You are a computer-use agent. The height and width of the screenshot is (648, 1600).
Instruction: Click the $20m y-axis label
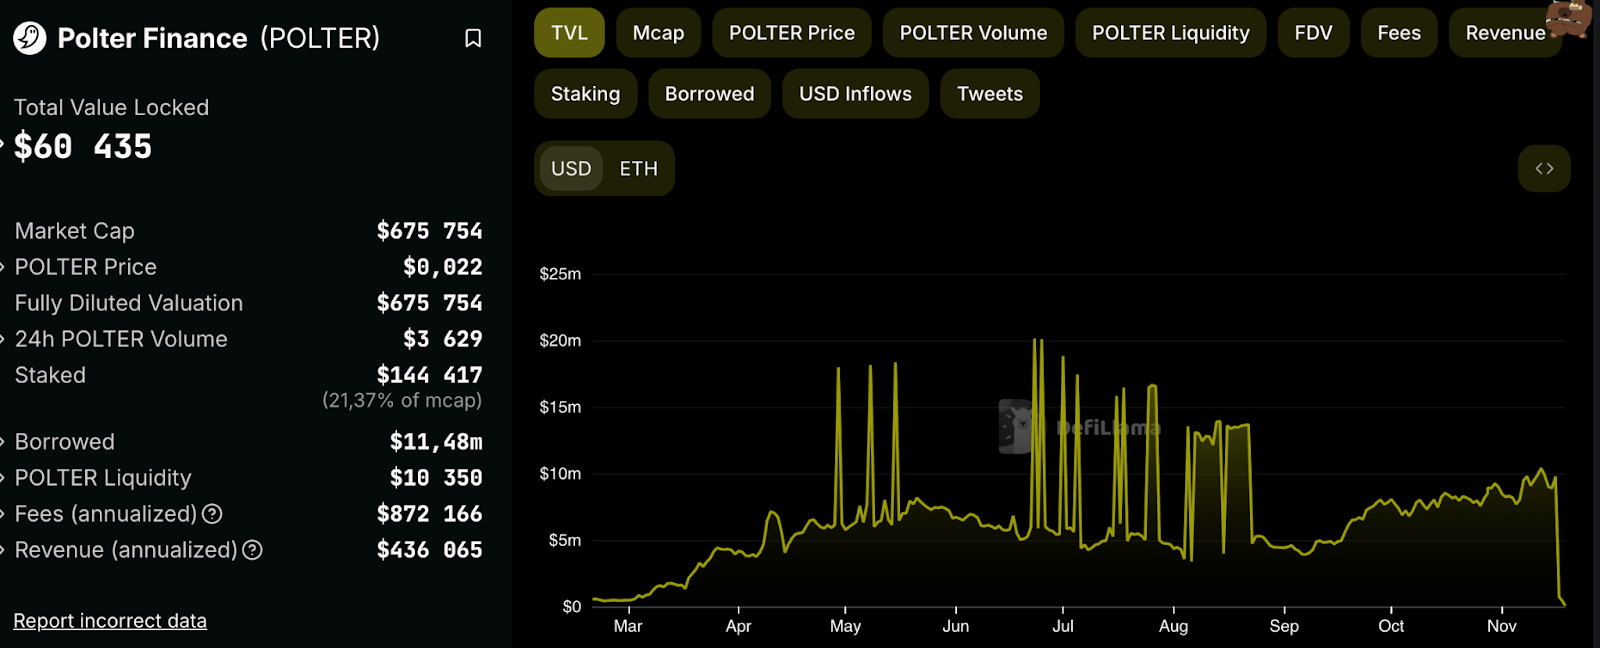coord(560,341)
